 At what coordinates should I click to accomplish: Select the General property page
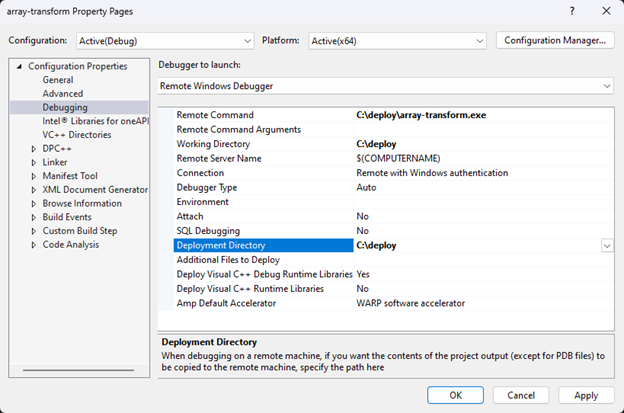57,80
